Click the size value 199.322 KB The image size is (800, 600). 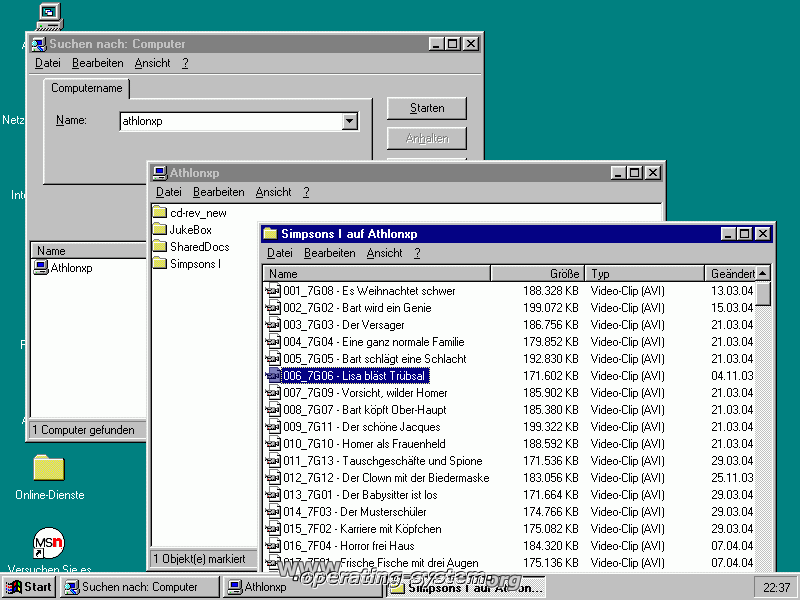pos(551,427)
